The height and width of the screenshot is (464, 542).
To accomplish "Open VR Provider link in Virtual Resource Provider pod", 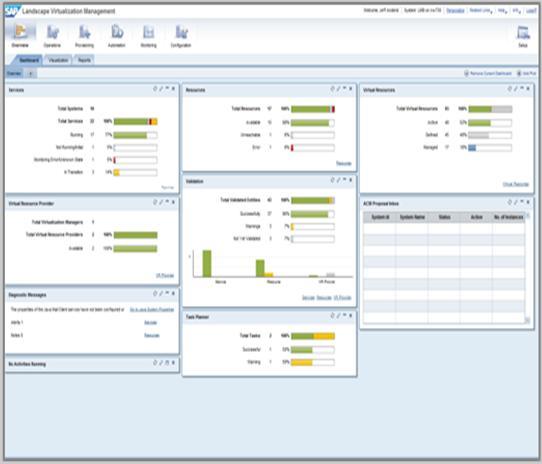I will pyautogui.click(x=165, y=276).
